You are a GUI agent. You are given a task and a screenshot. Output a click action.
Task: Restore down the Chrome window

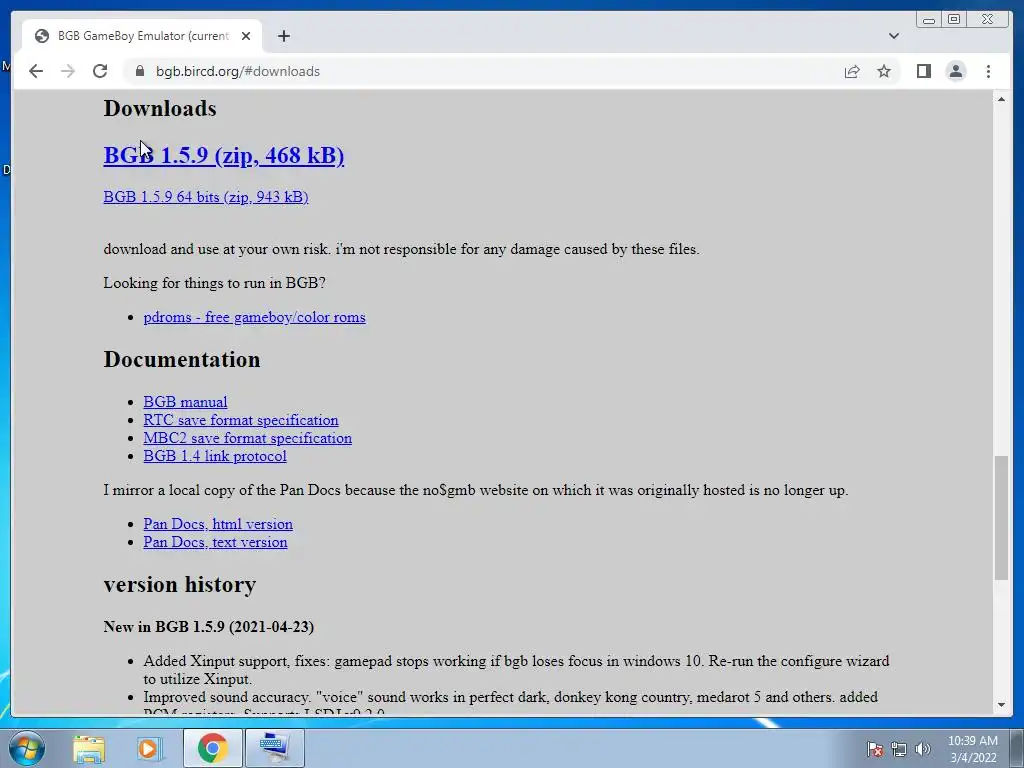(953, 20)
